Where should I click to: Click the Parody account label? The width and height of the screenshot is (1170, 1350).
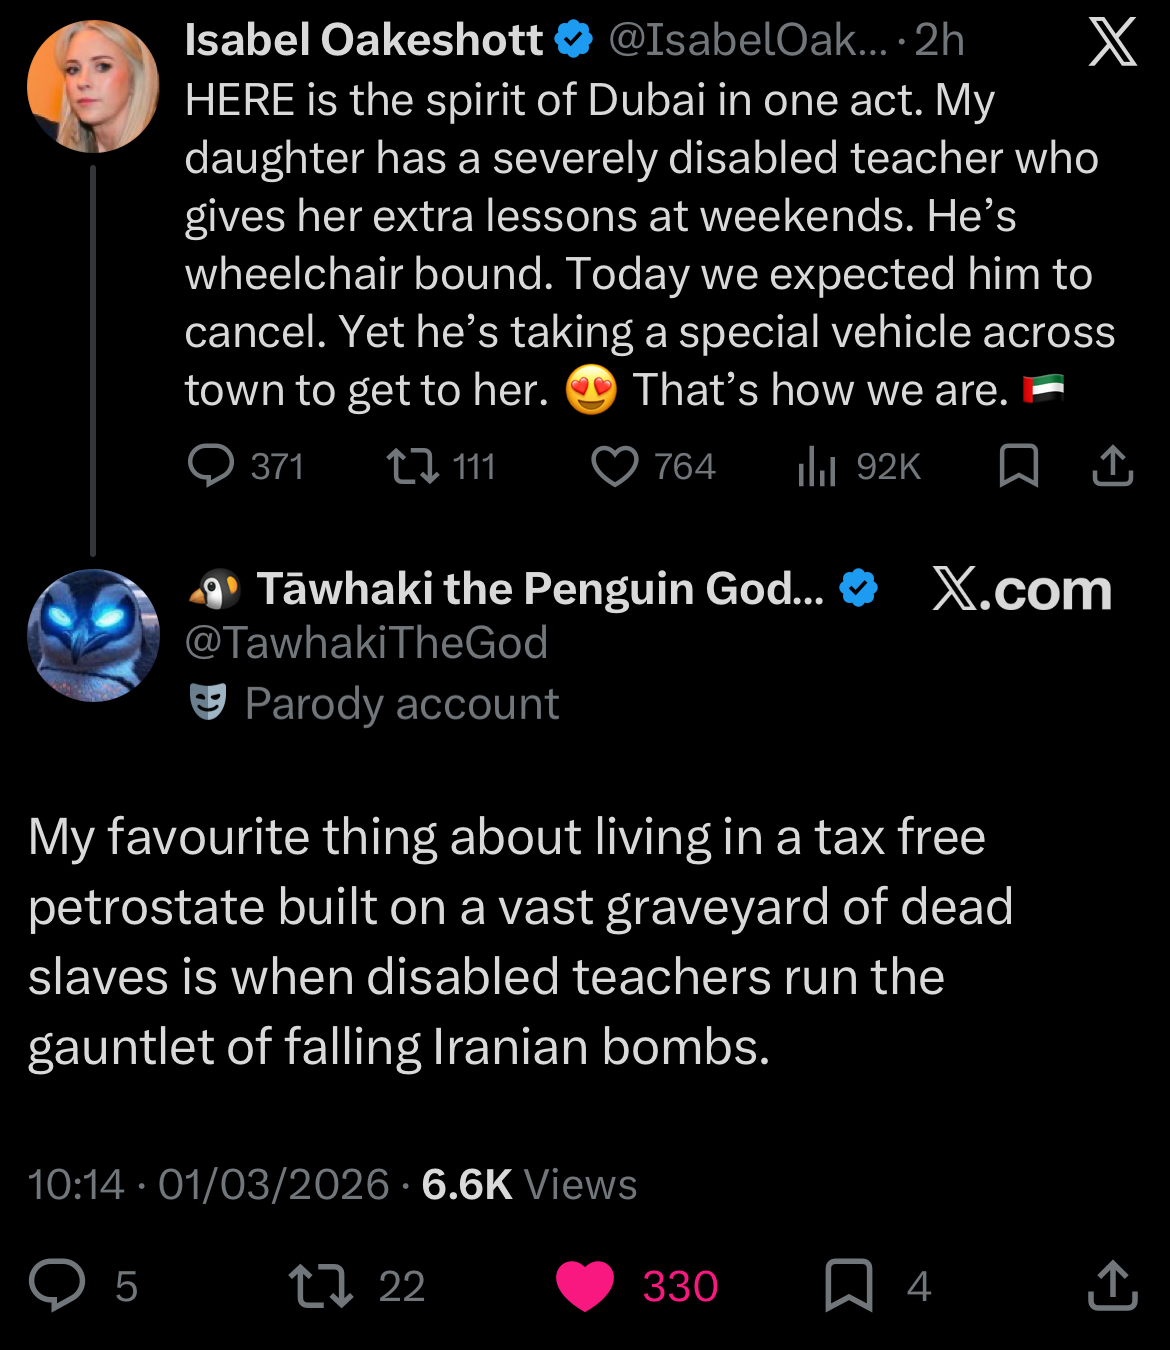click(401, 704)
